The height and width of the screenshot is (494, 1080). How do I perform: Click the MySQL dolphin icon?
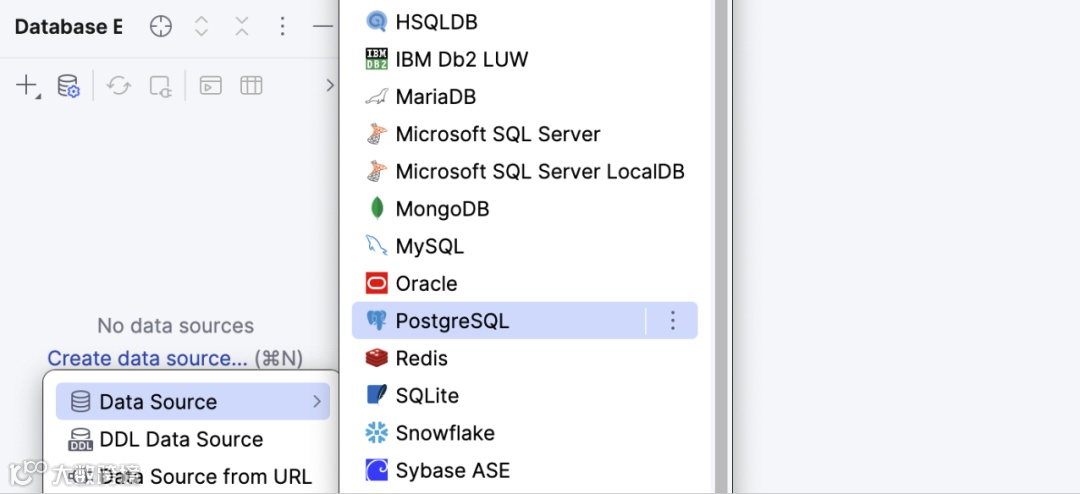tap(377, 245)
